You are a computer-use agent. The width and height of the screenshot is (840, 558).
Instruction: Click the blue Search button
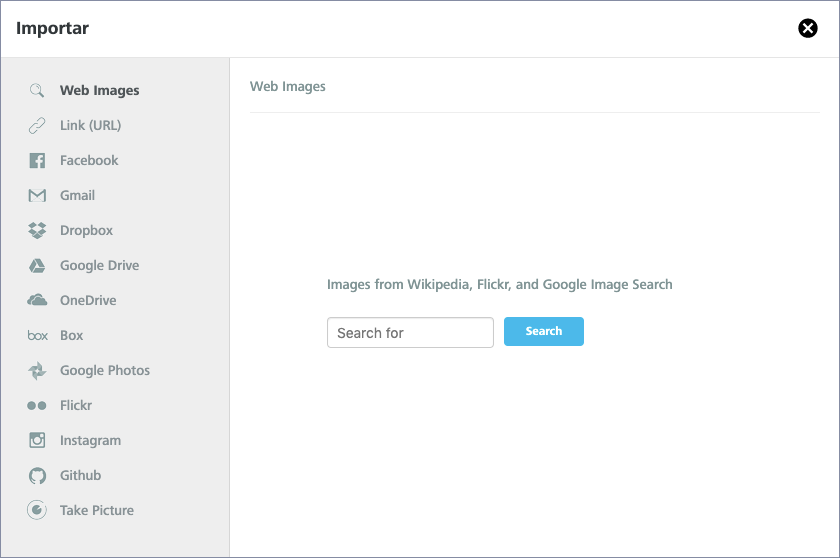pyautogui.click(x=544, y=331)
